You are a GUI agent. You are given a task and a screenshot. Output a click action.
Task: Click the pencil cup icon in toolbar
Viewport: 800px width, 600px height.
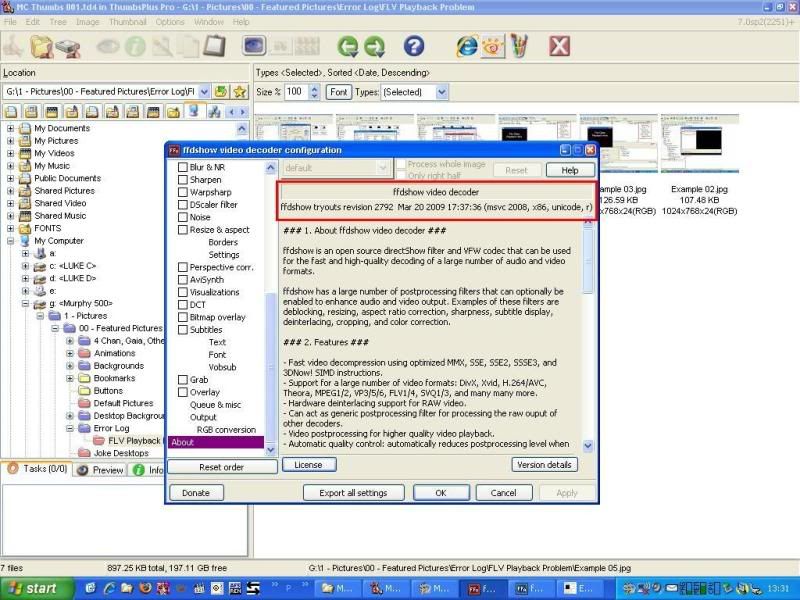(519, 46)
